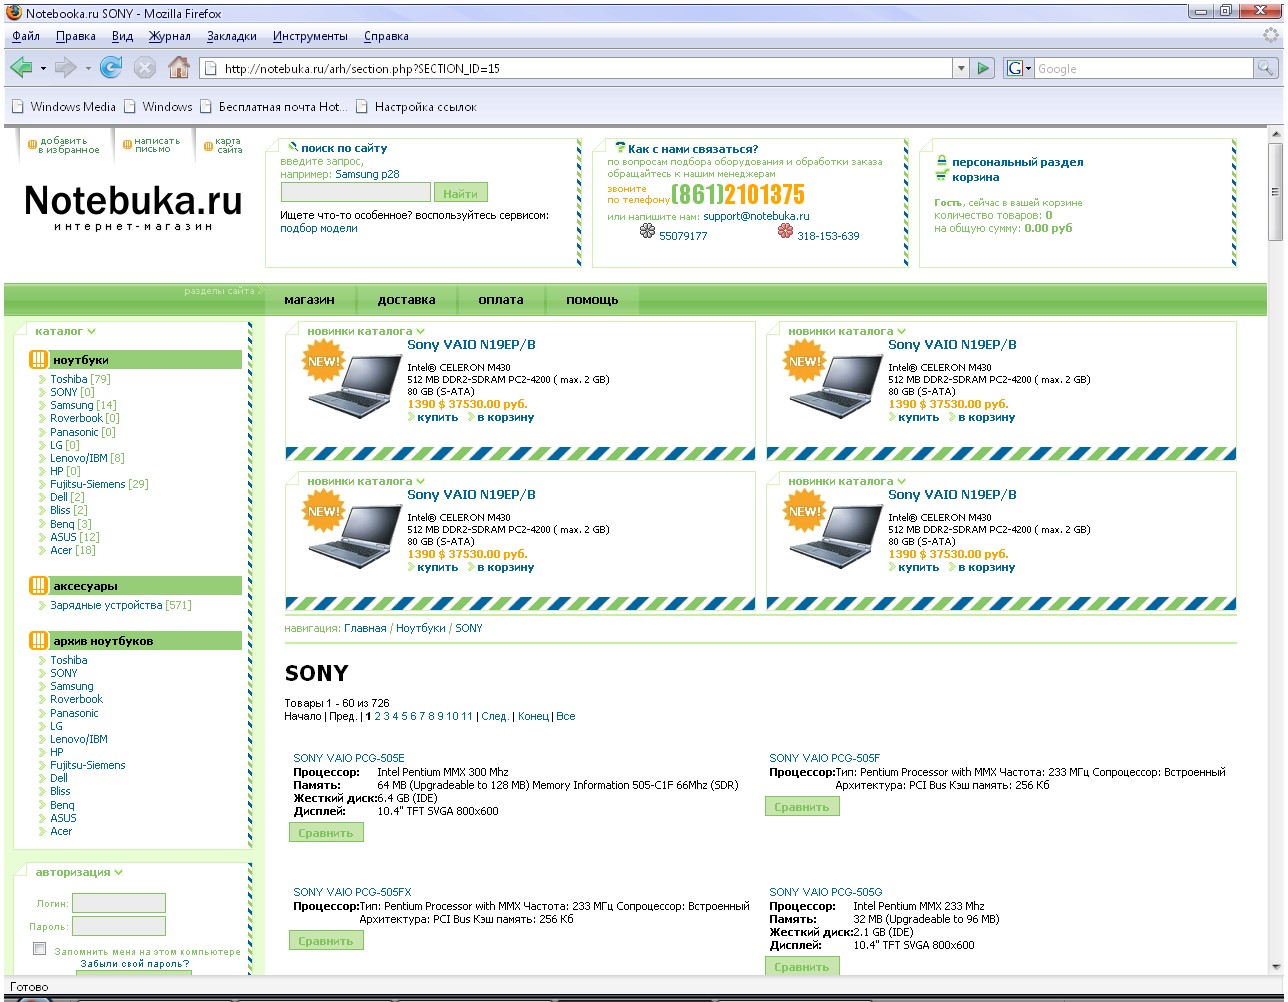
Task: Open the магазин site tab
Action: click(x=309, y=299)
